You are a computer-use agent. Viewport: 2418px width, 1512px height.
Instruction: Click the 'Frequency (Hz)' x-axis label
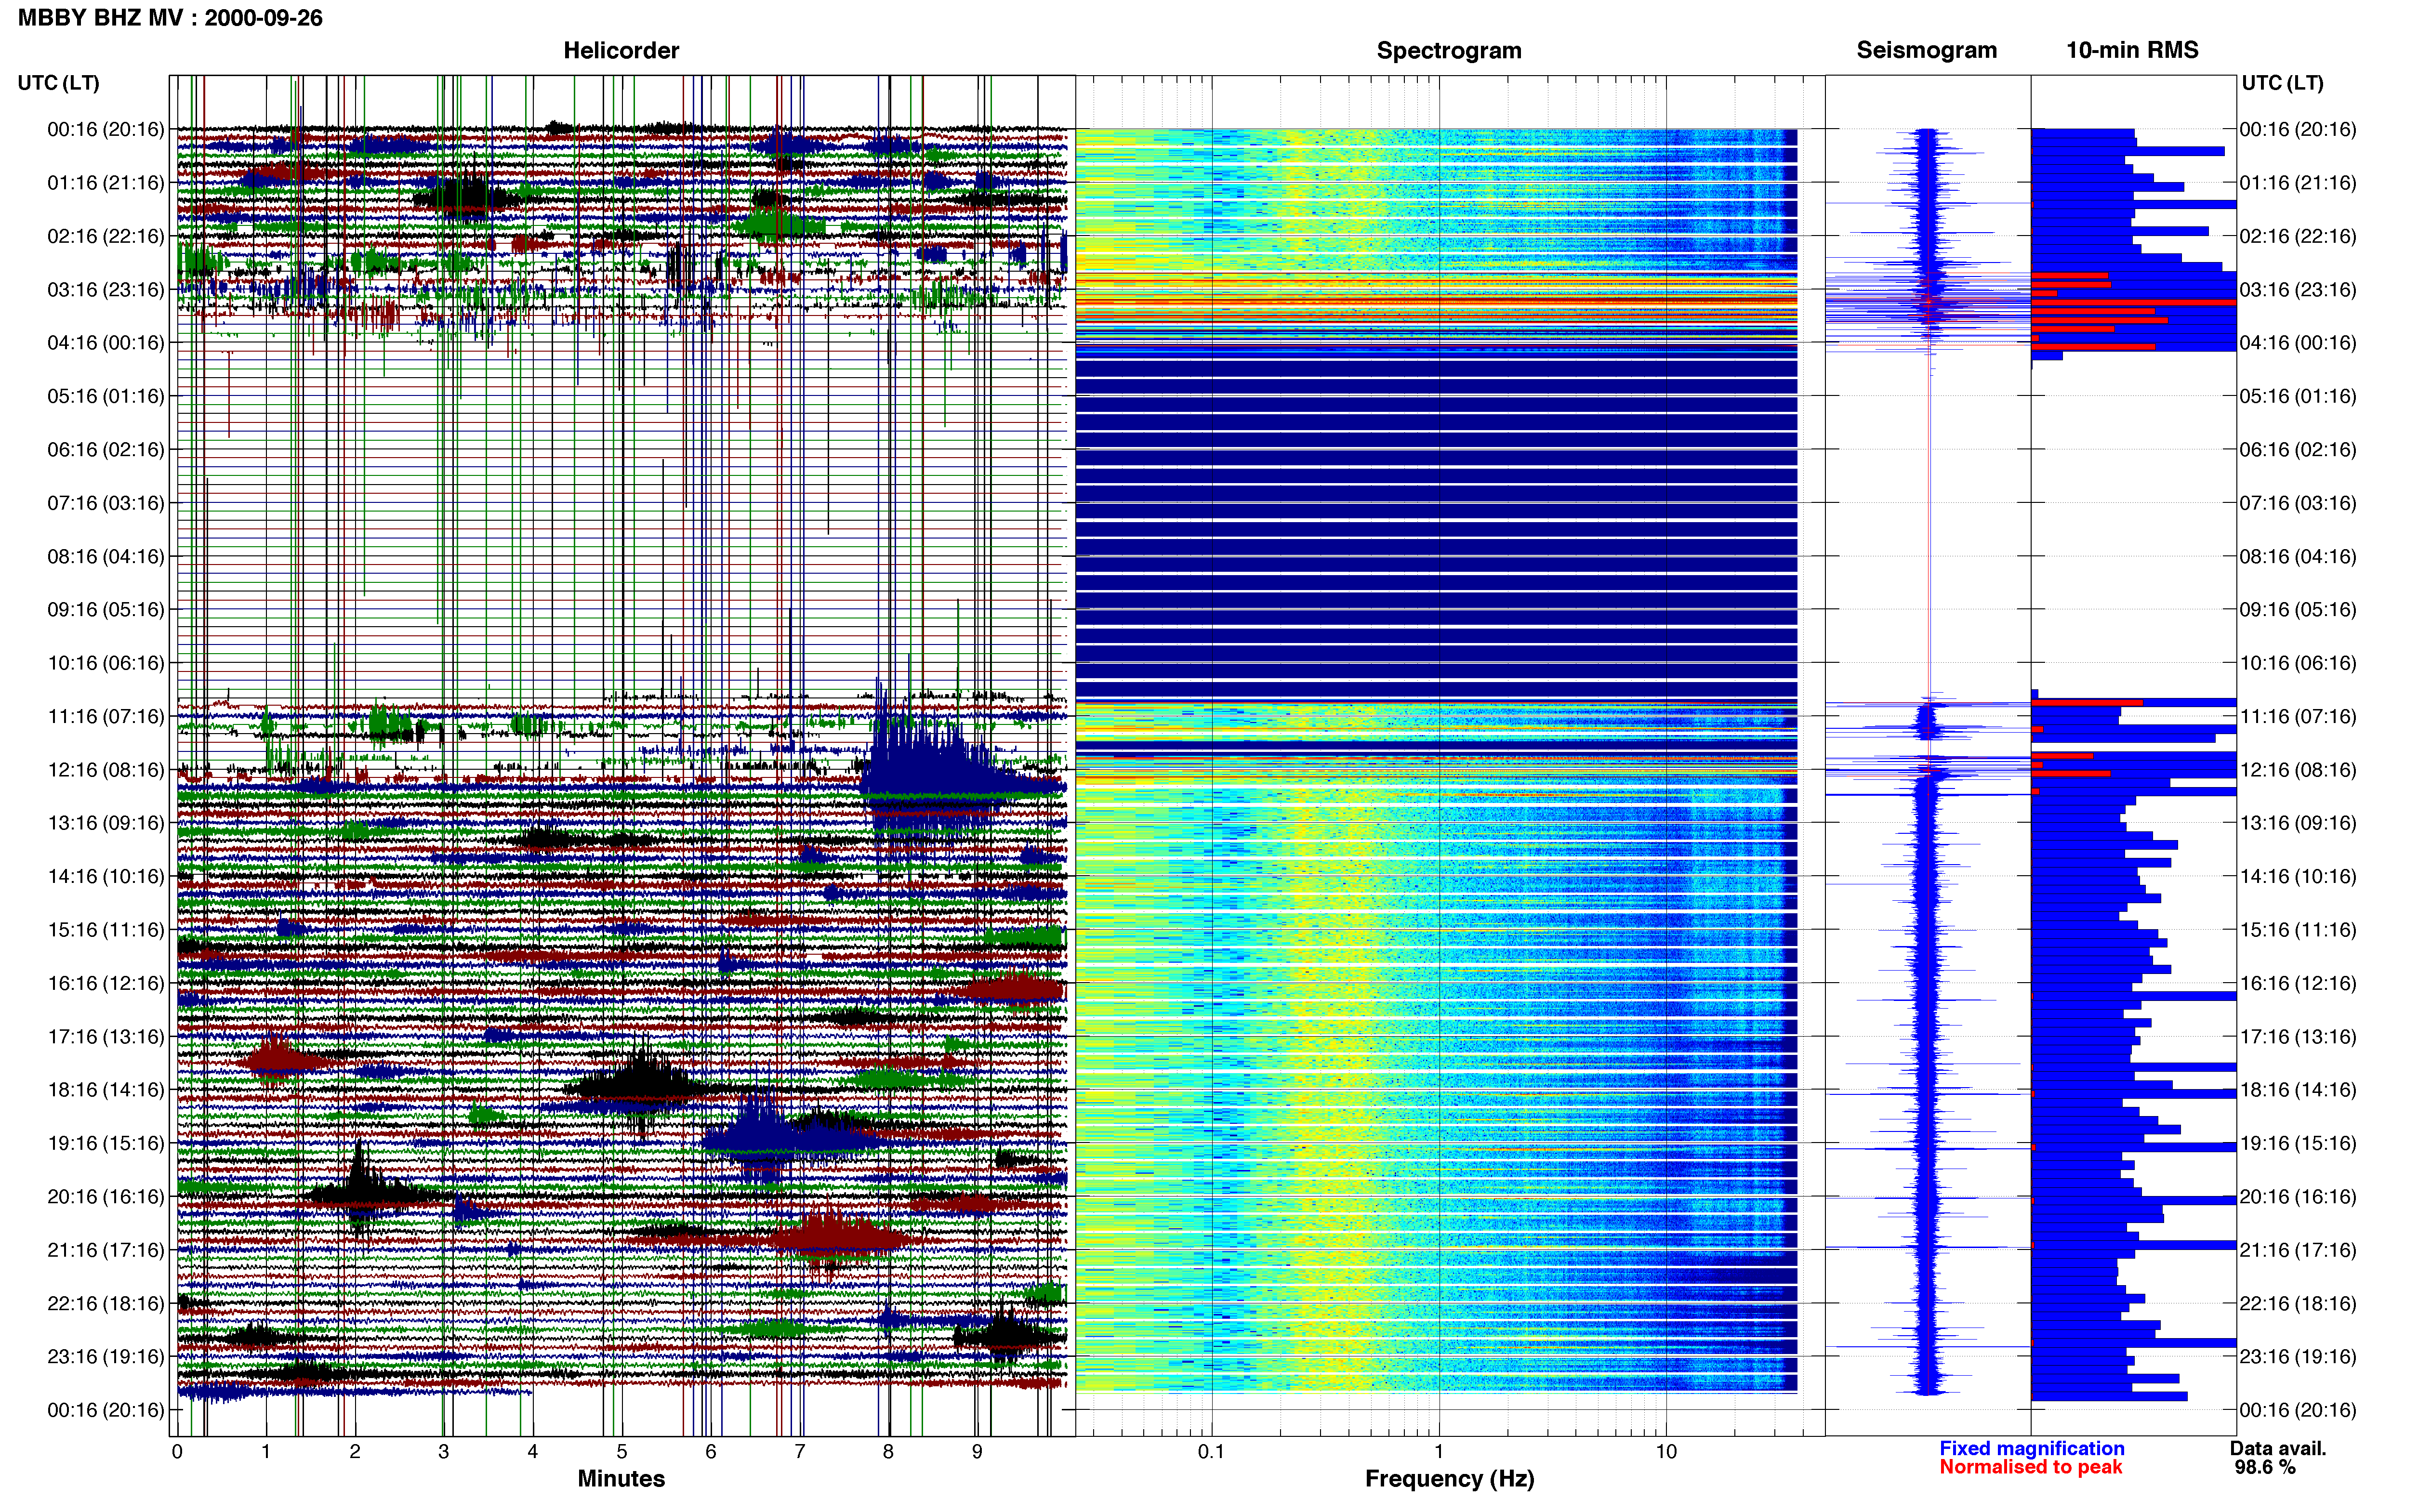[1449, 1479]
